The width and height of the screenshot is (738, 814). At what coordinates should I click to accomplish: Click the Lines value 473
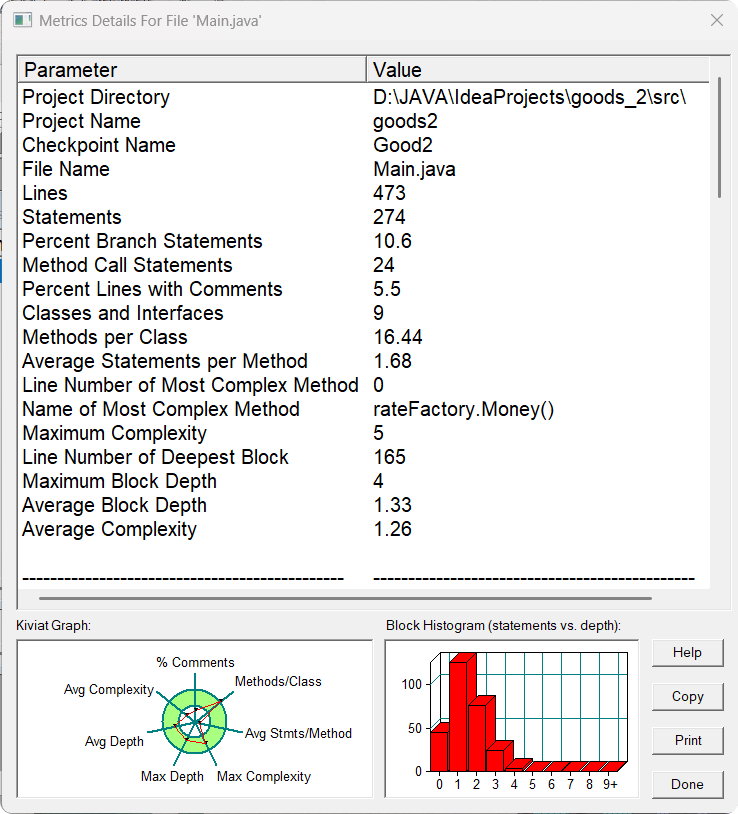click(389, 193)
